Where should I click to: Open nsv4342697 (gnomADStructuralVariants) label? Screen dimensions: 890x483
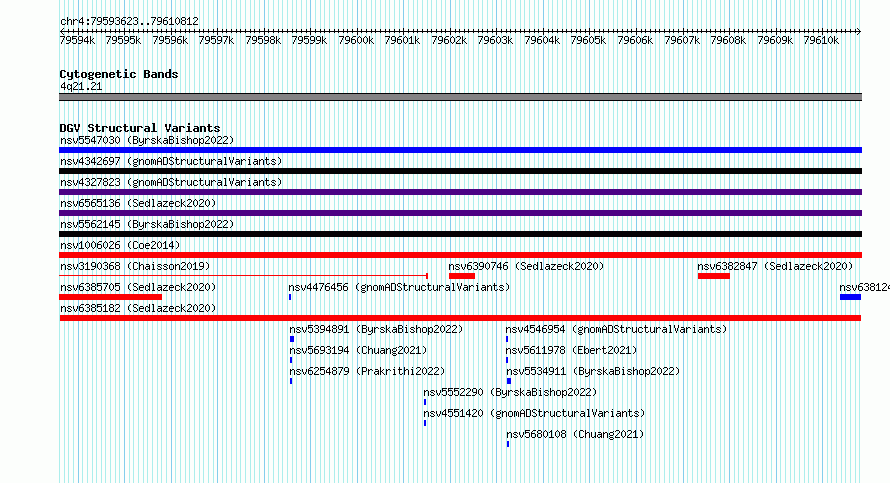coord(171,161)
